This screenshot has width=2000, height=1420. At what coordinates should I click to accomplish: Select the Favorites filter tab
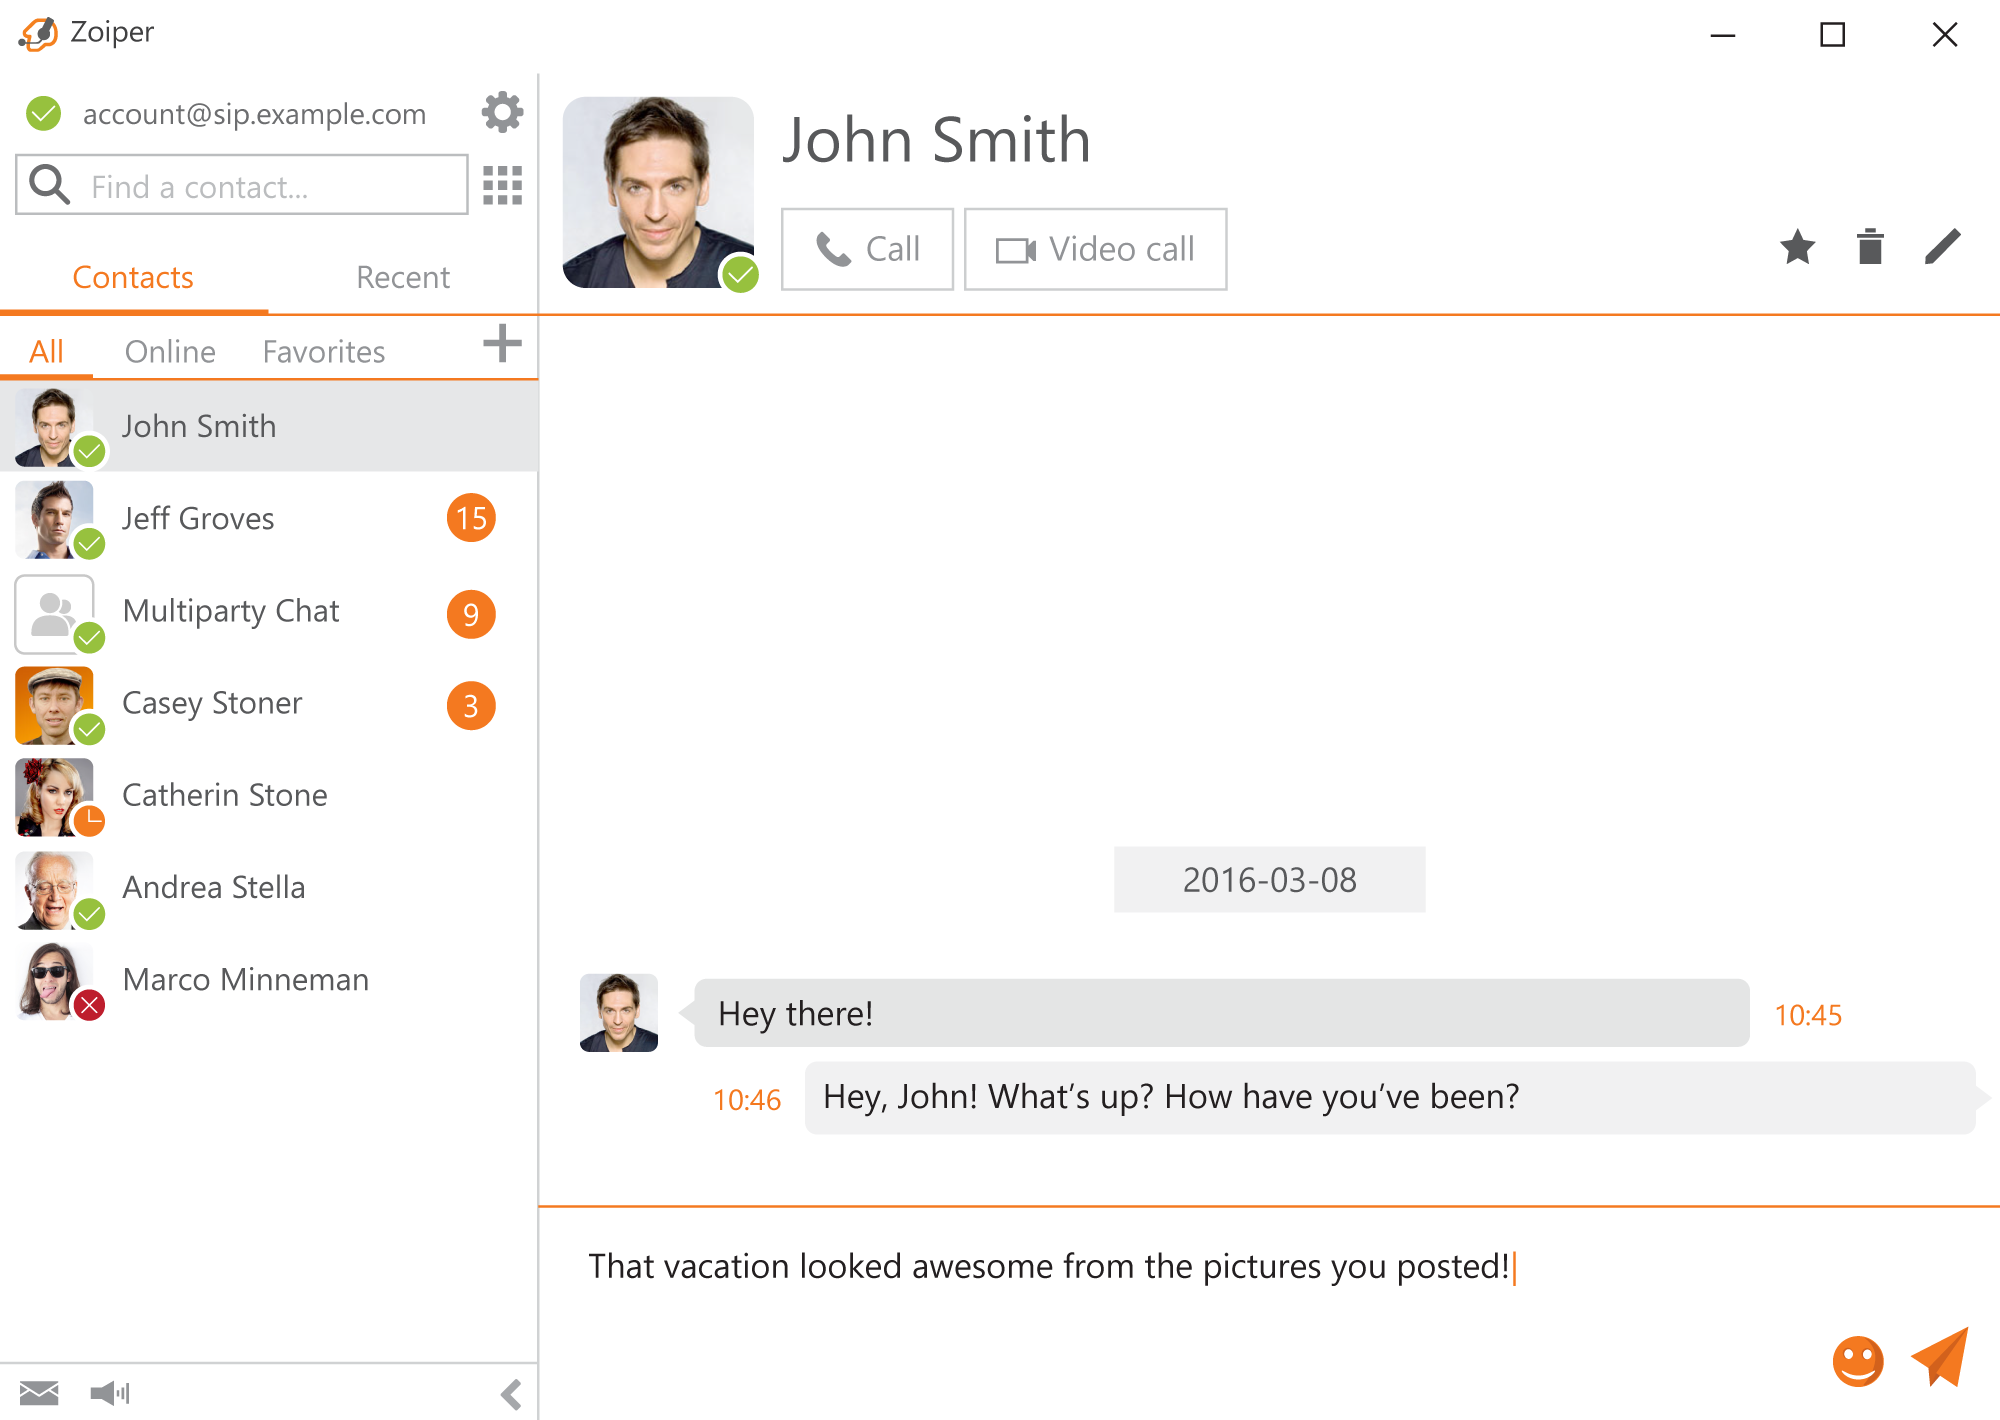[321, 349]
